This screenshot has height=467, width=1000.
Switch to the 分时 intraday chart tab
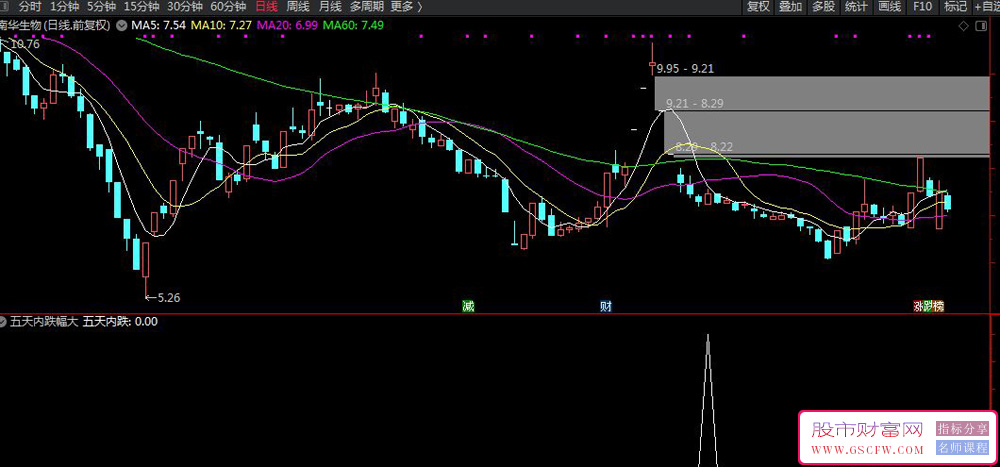click(29, 7)
